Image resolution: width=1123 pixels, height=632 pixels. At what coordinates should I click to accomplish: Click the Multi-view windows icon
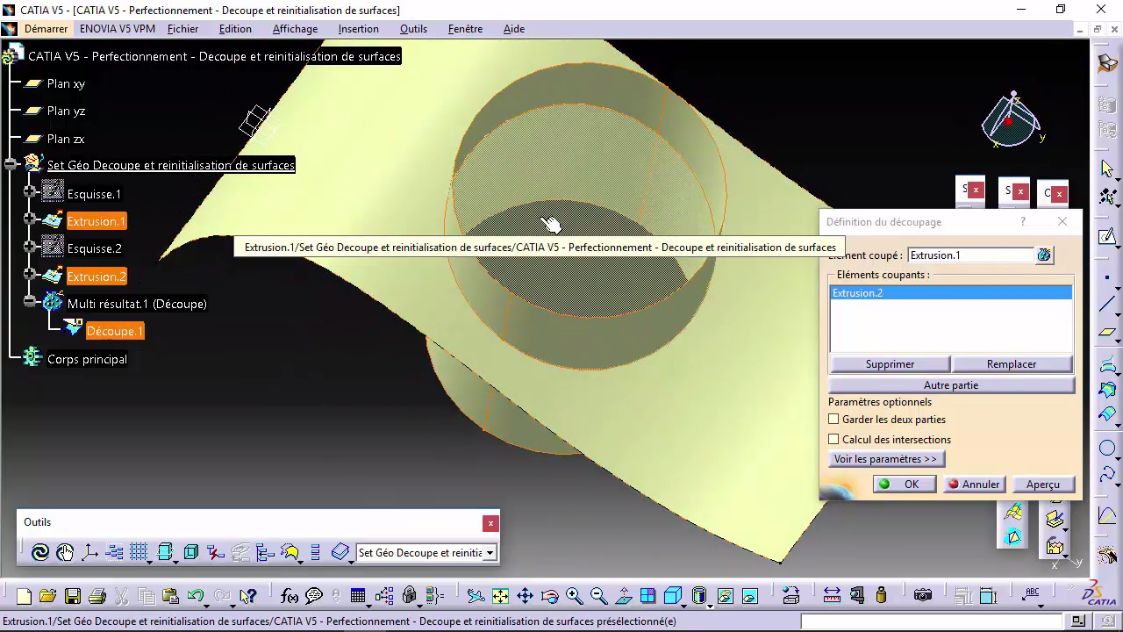tap(647, 596)
